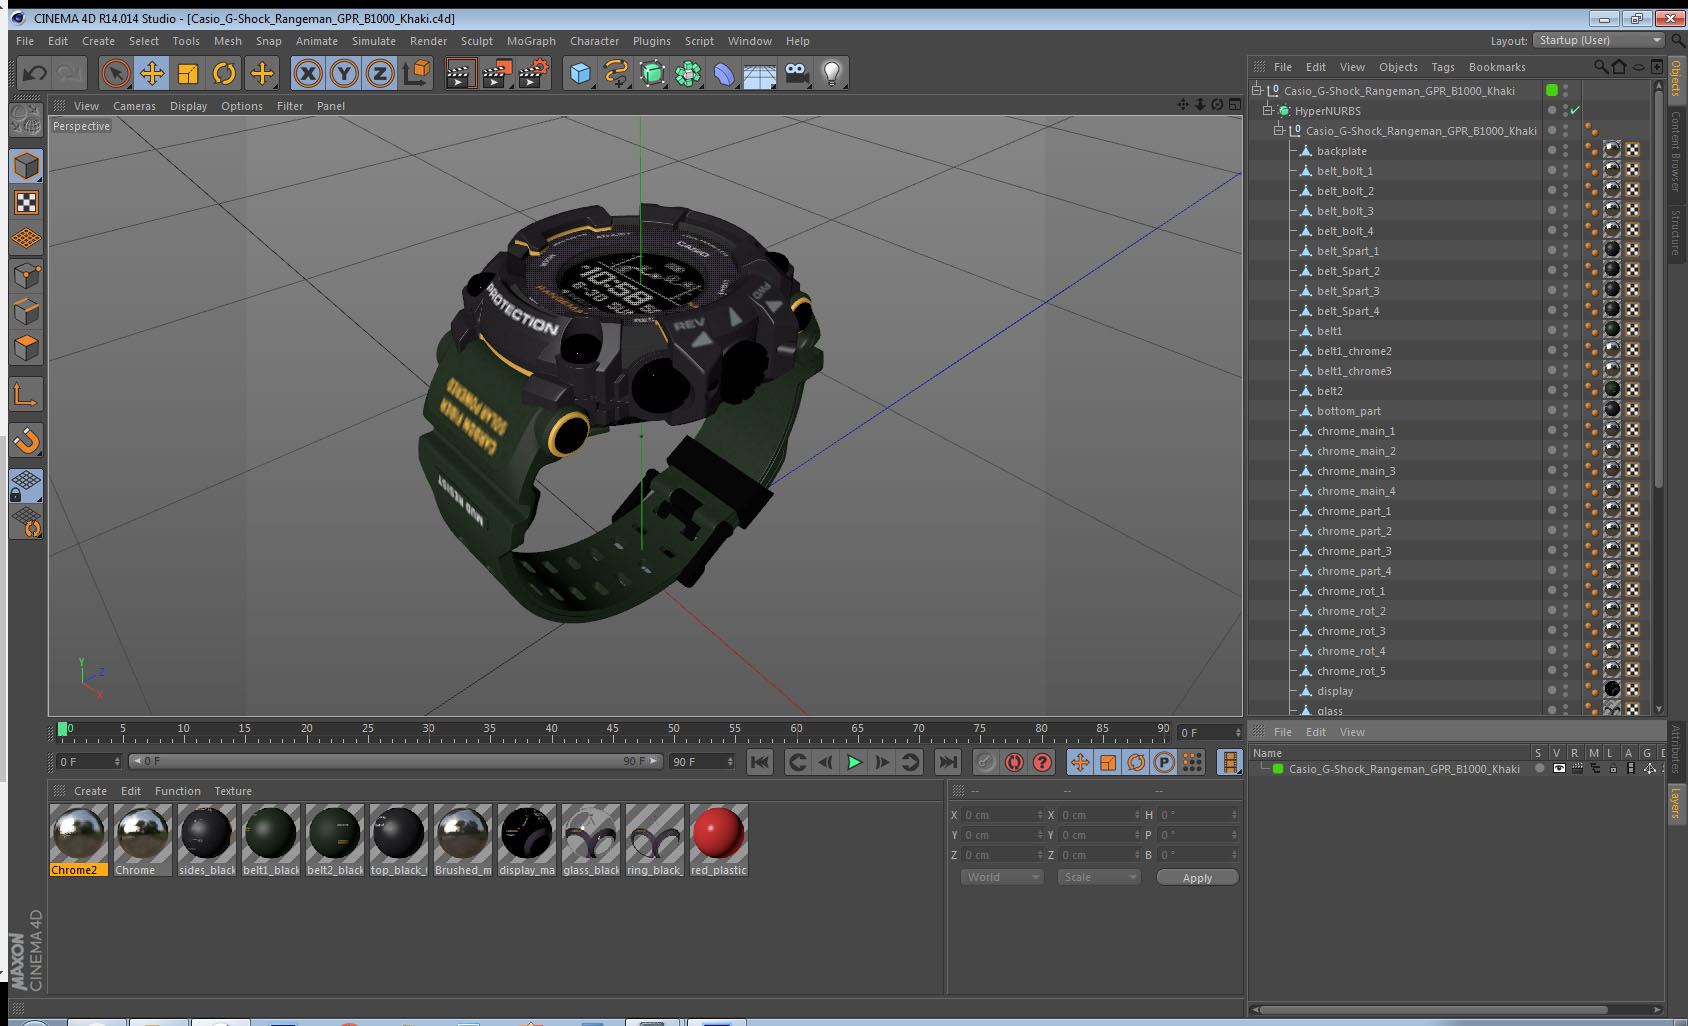Viewport: 1688px width, 1026px height.
Task: Toggle Z axis lock
Action: 380,73
